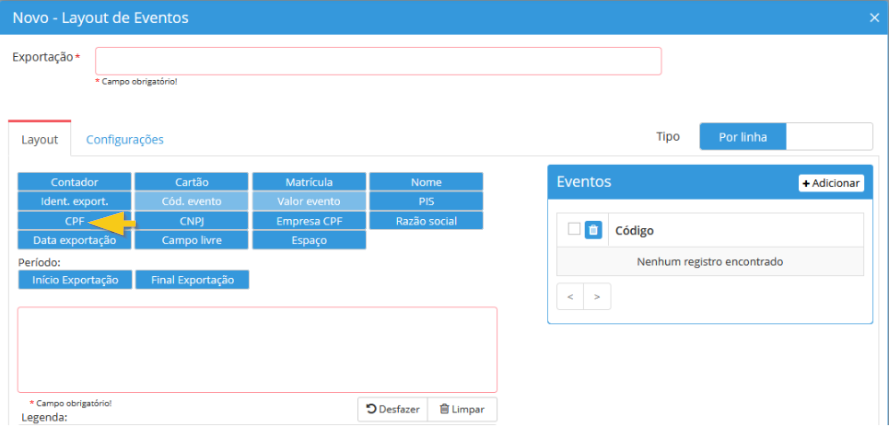Click Limpar to clear the layout

point(462,409)
